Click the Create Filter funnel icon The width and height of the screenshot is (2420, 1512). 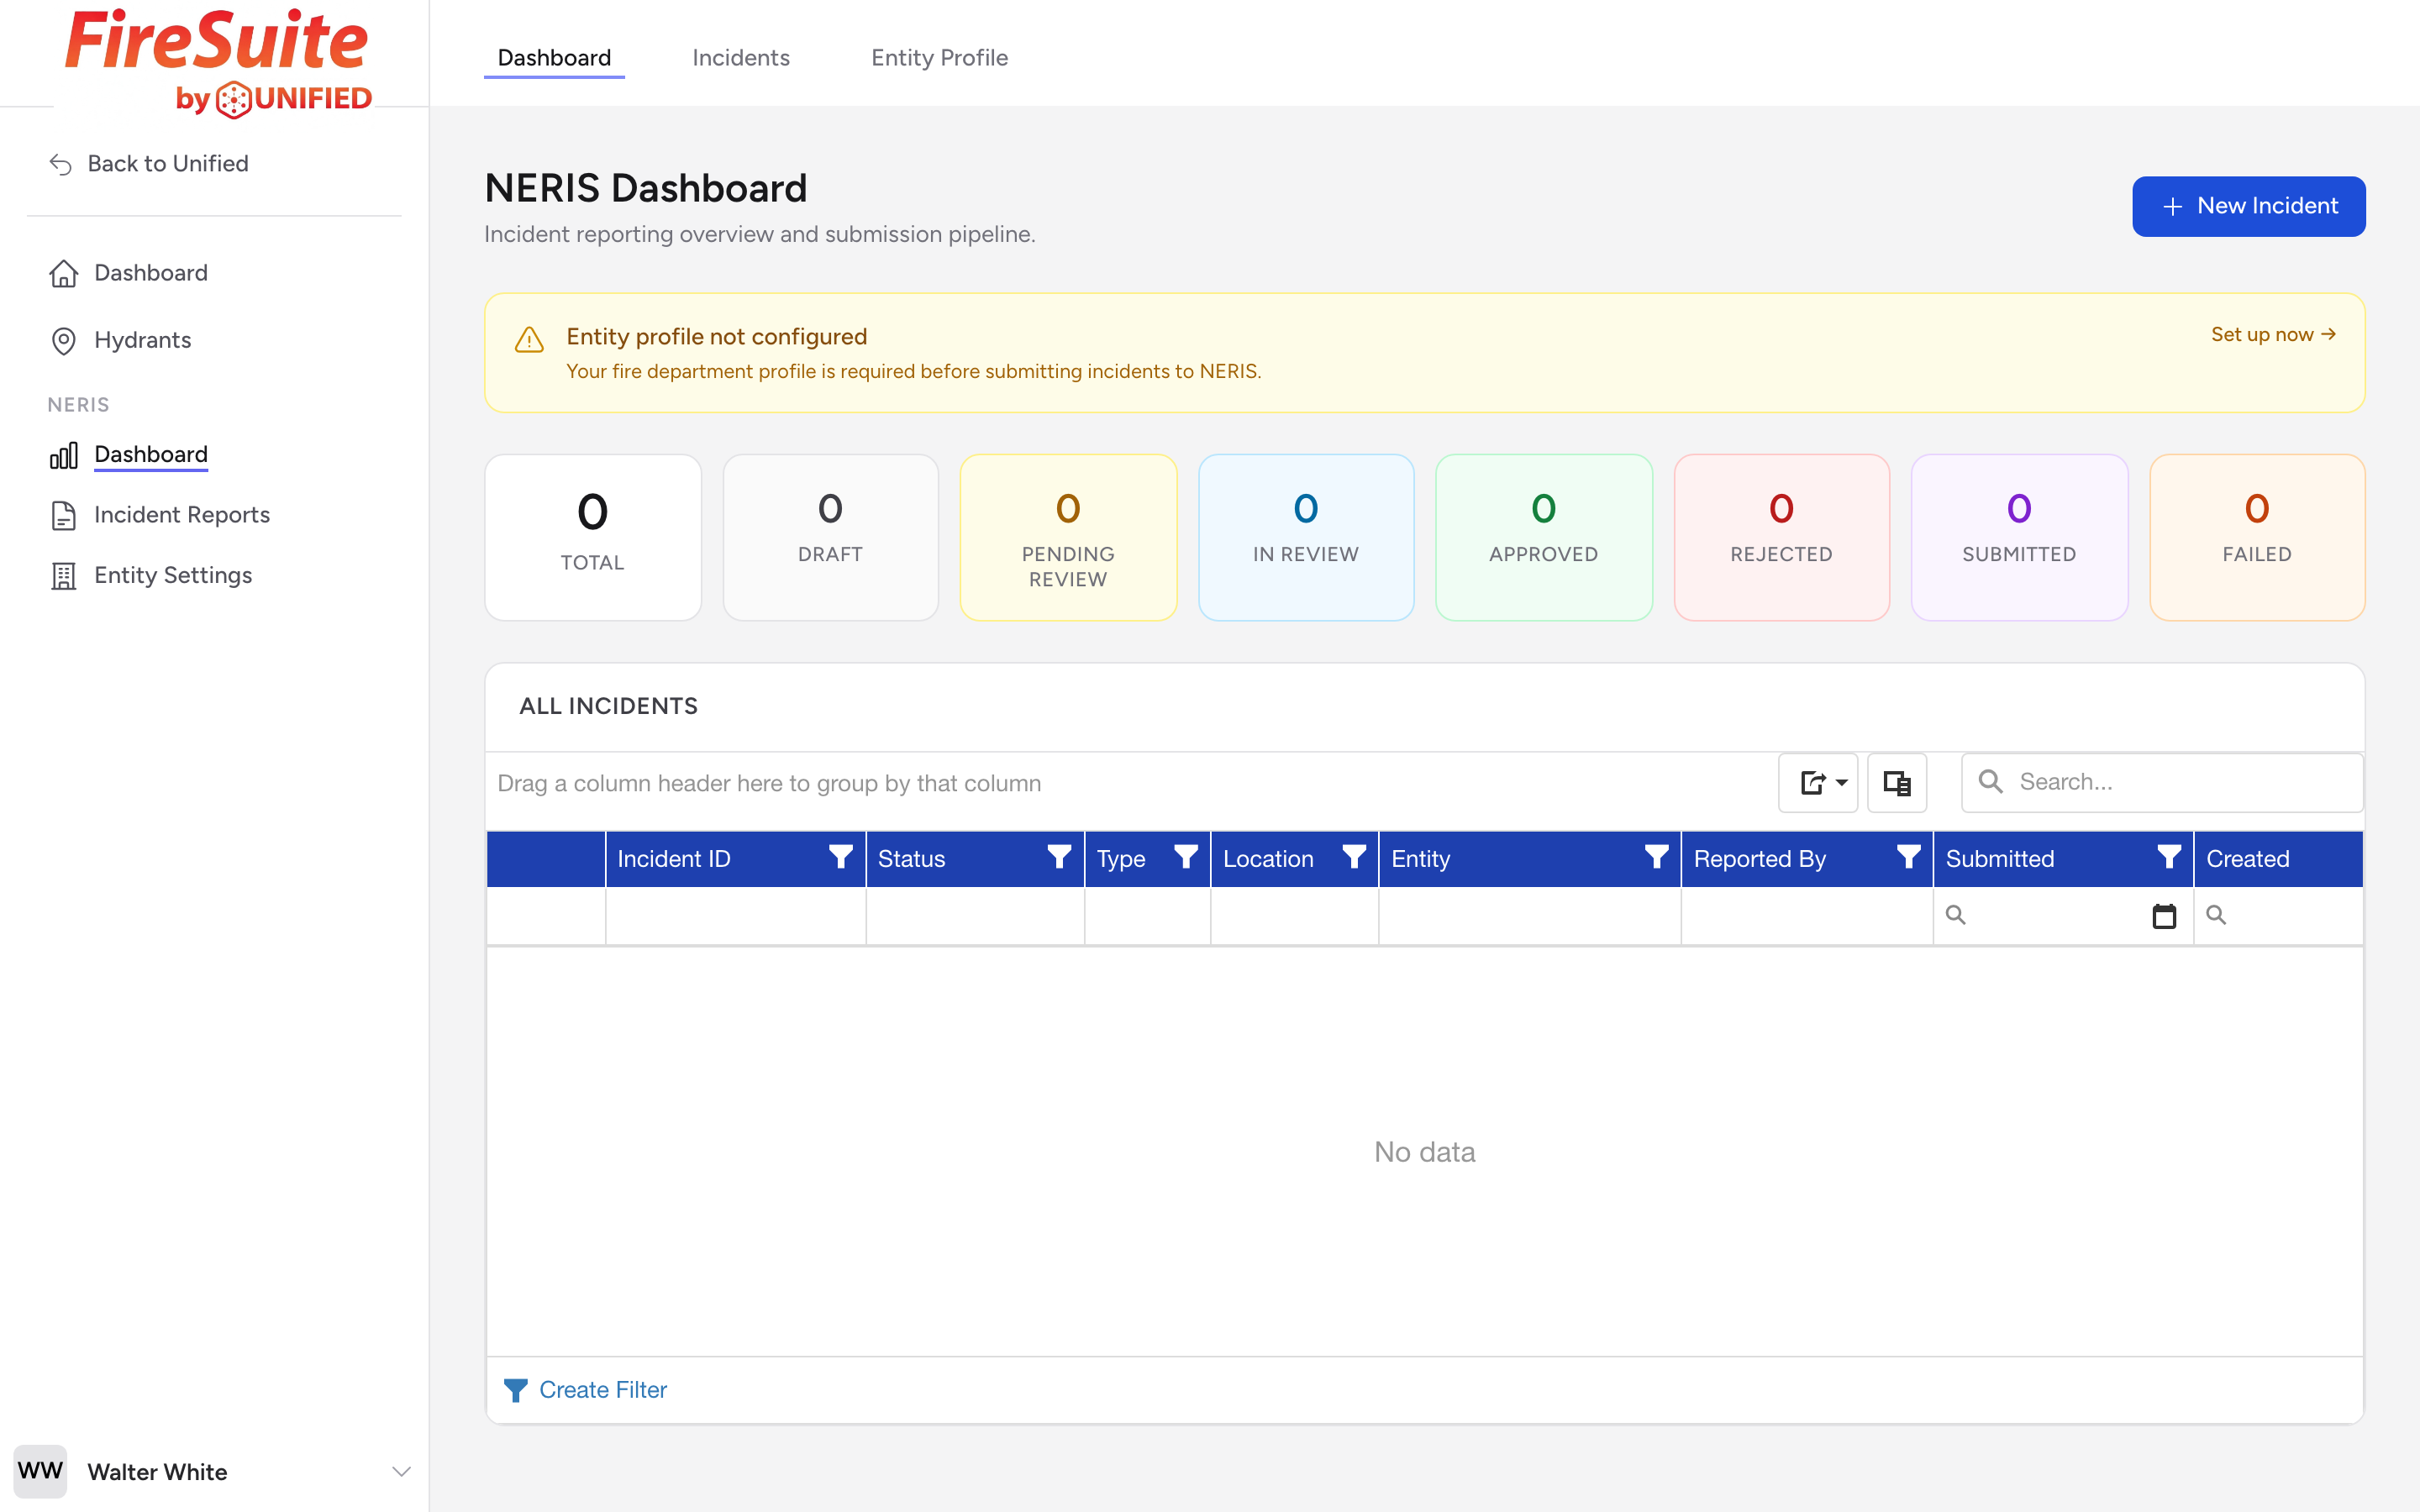(x=515, y=1390)
